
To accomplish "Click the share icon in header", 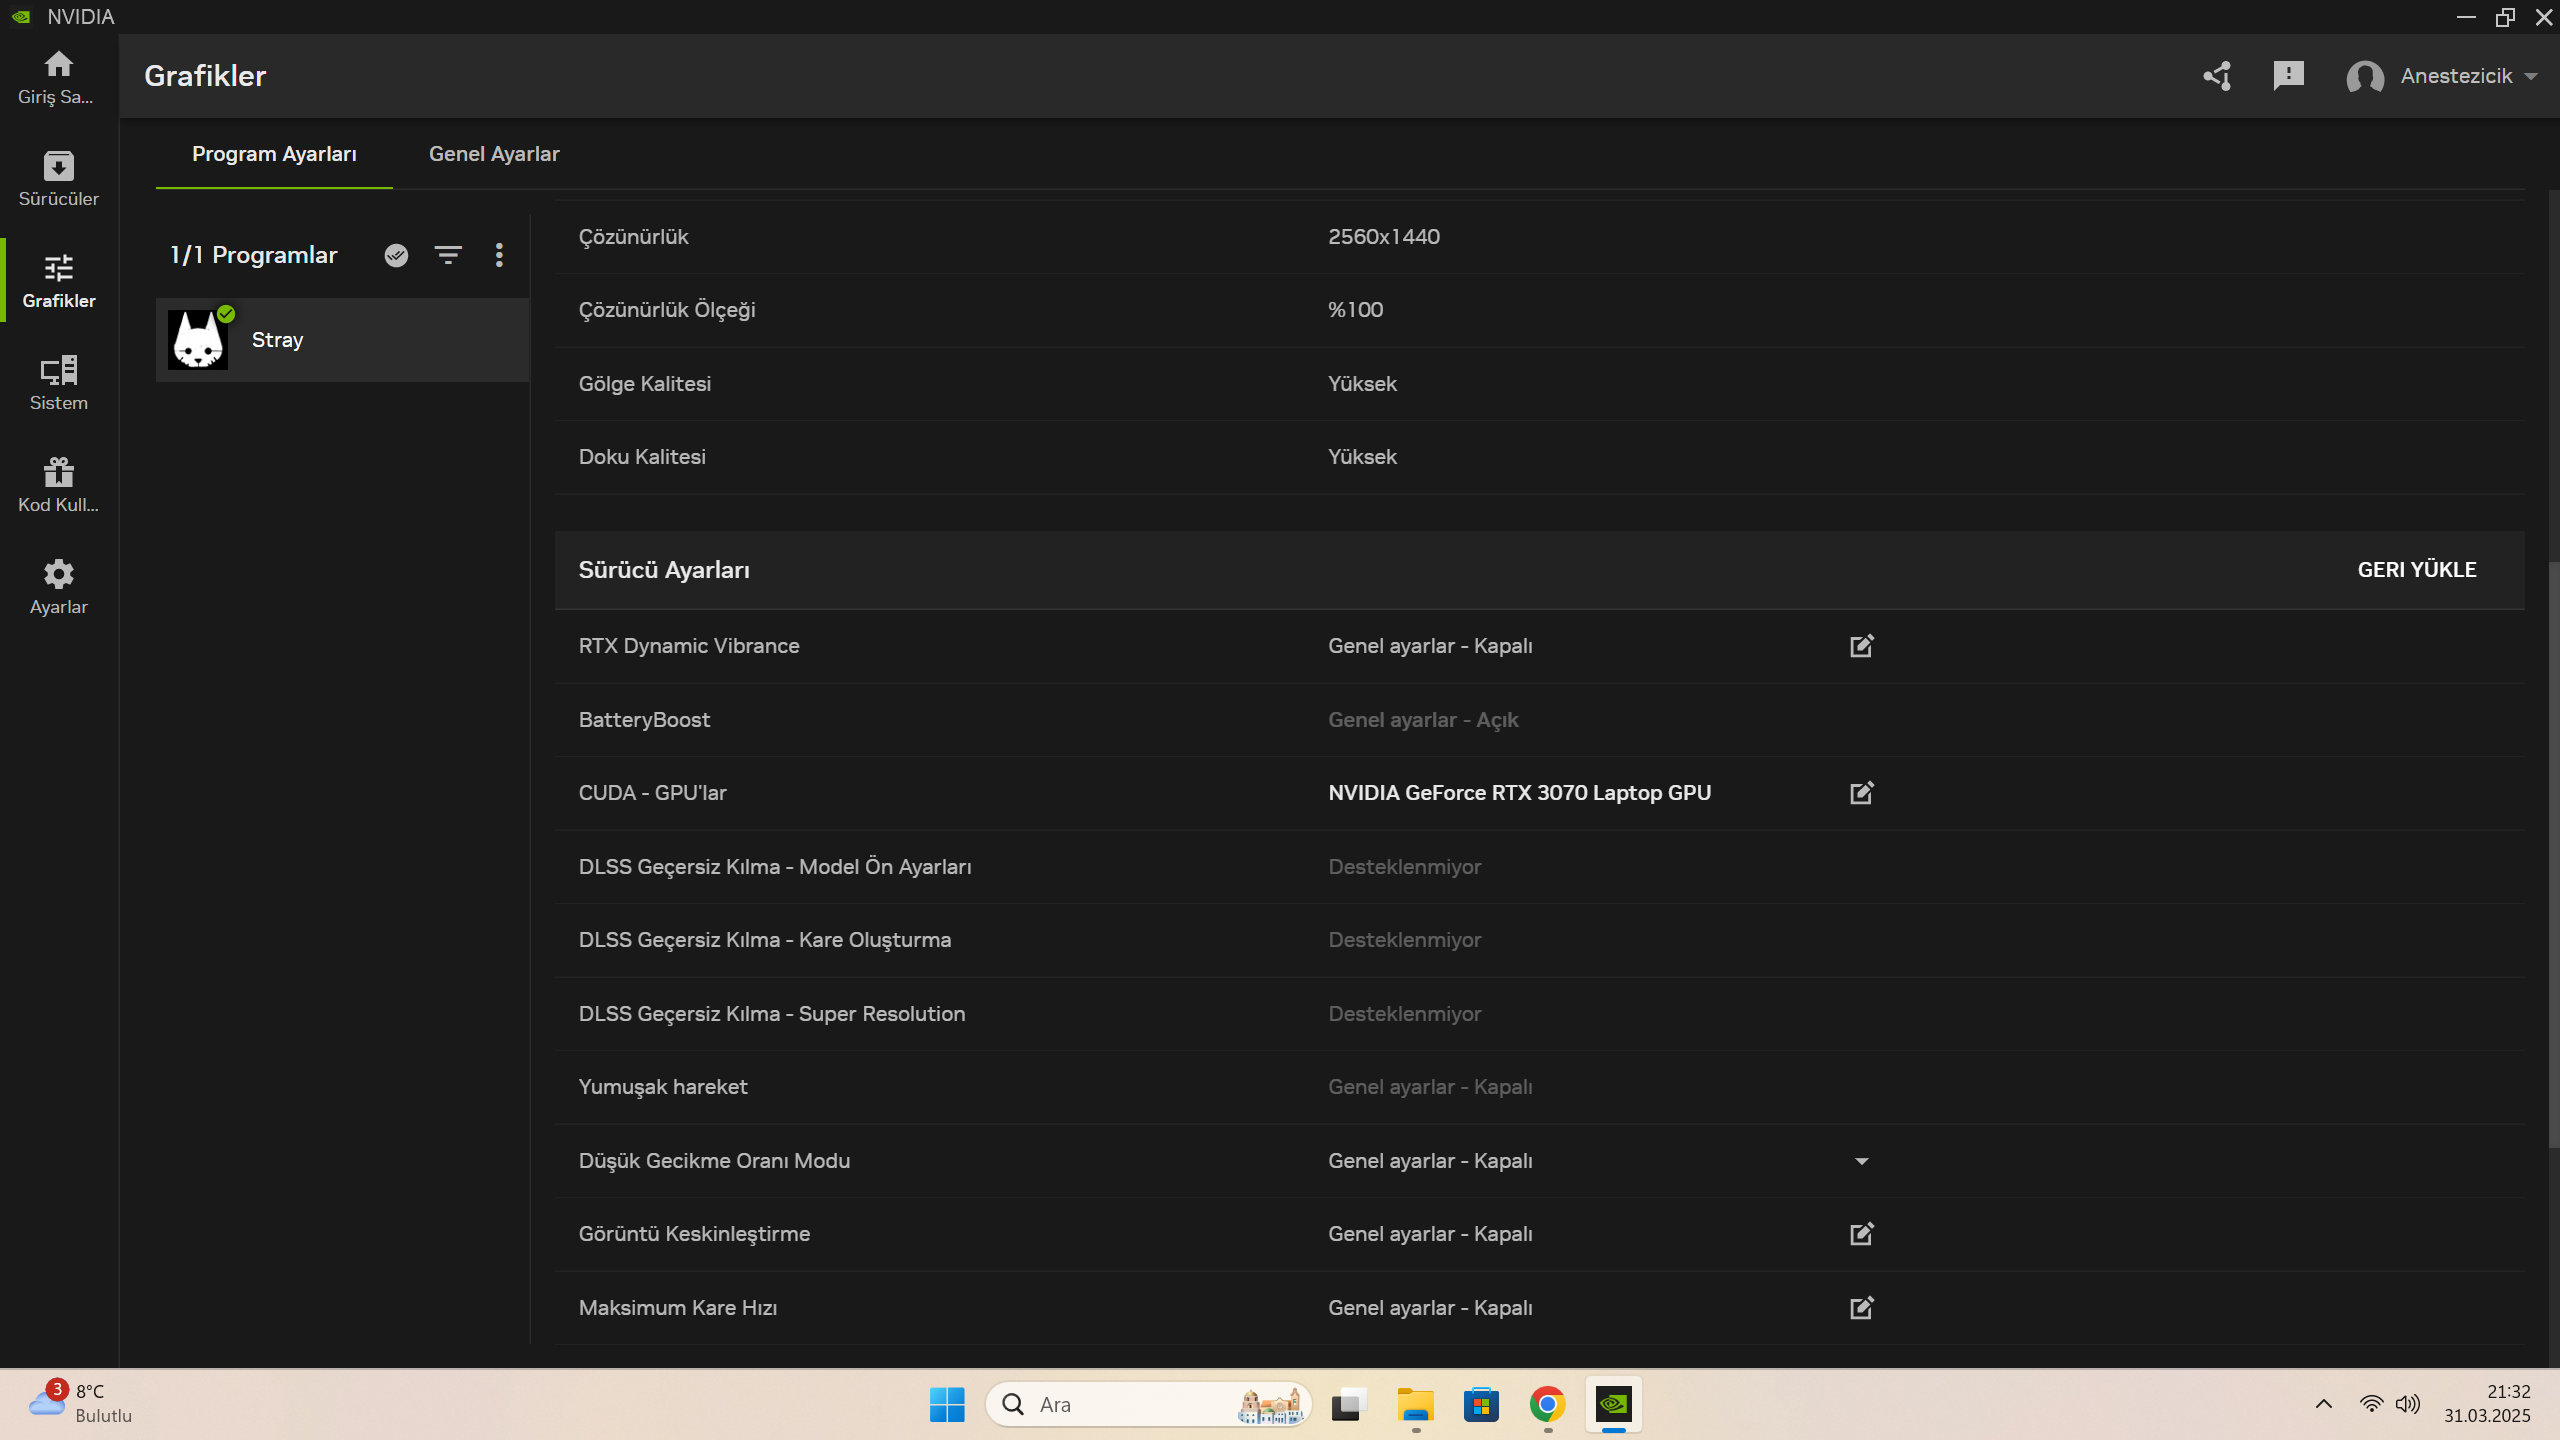I will 2217,76.
